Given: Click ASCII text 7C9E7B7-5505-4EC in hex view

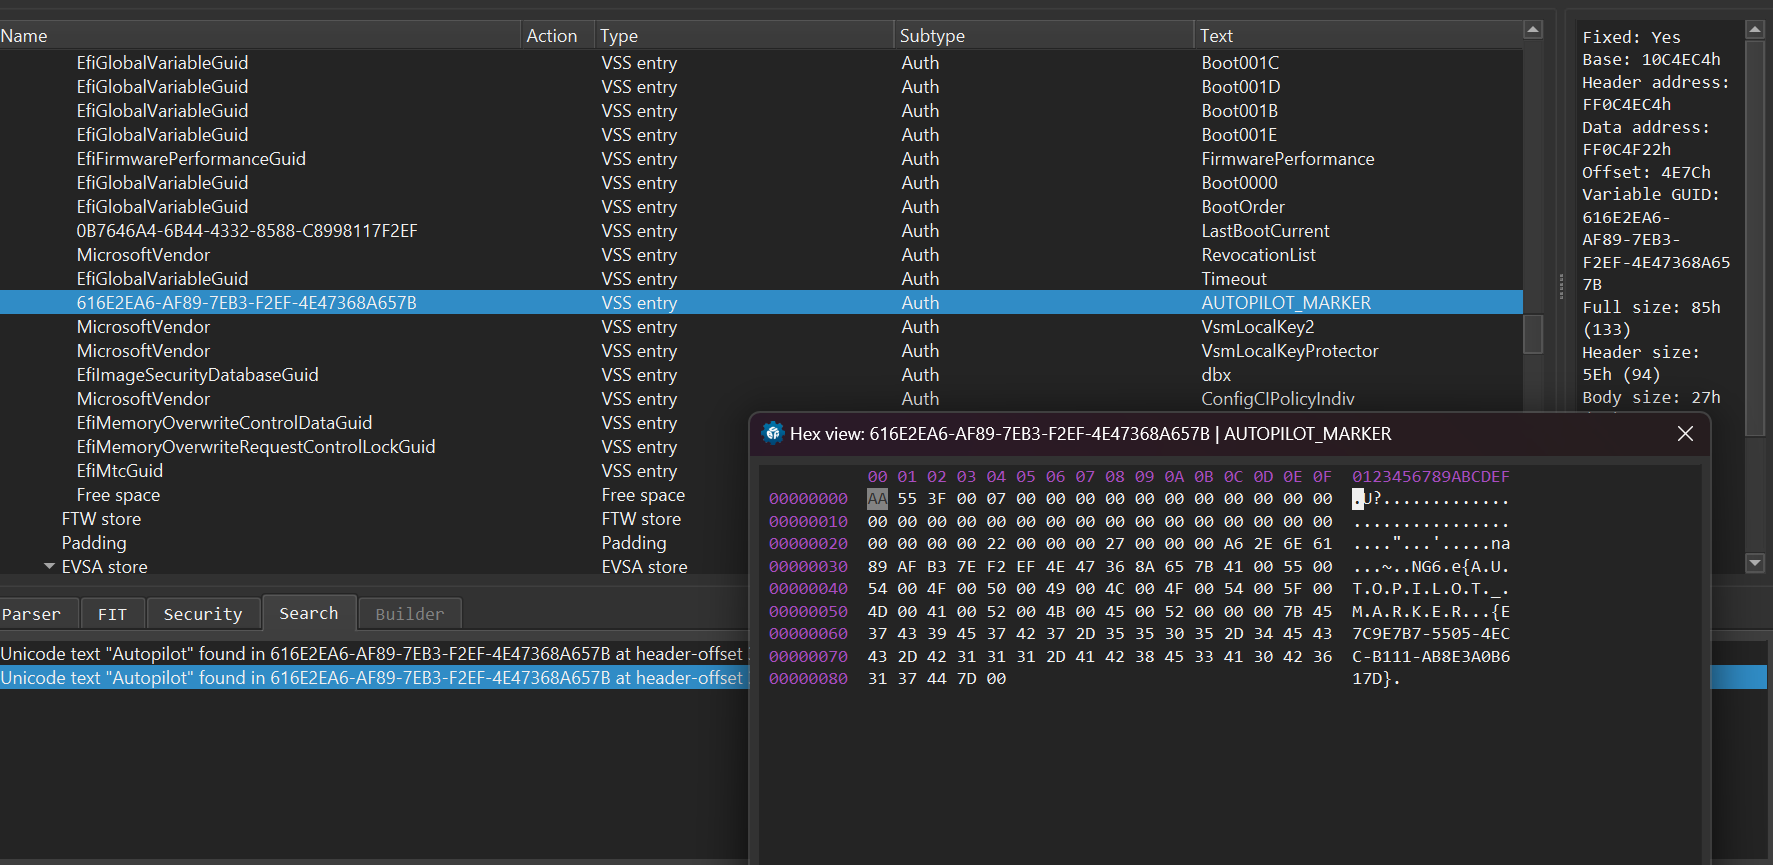Looking at the screenshot, I should 1431,633.
